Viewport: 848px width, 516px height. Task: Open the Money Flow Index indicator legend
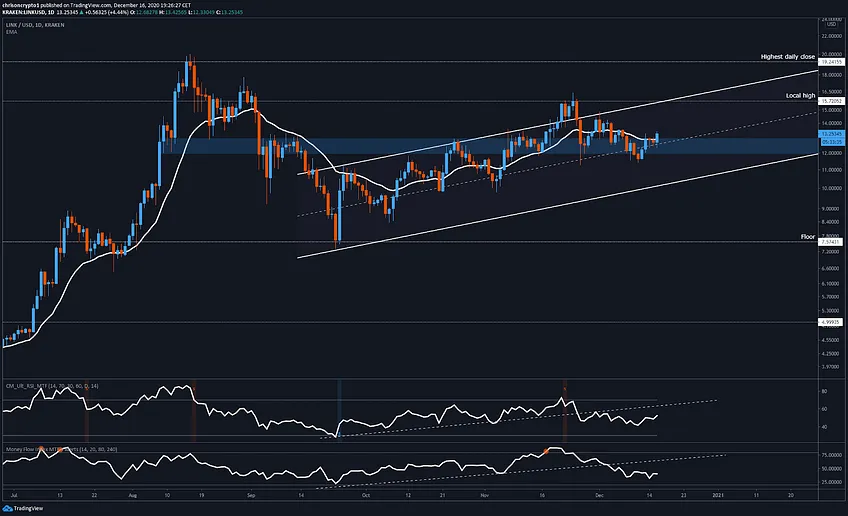pyautogui.click(x=61, y=449)
